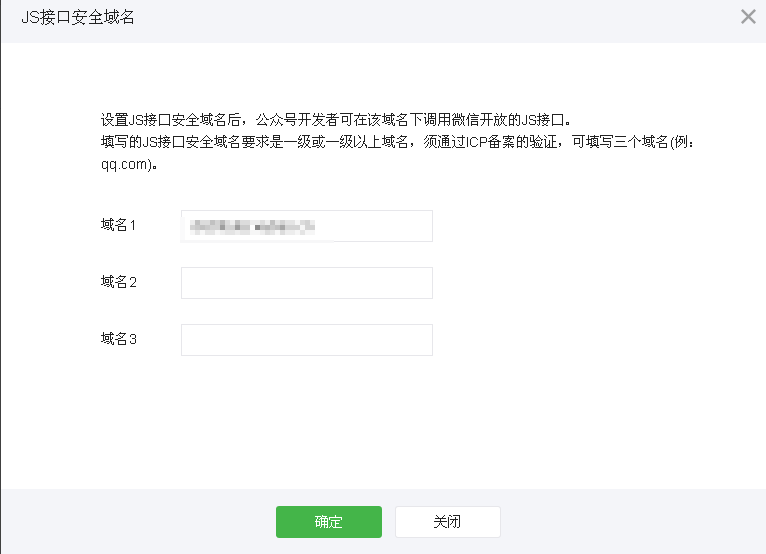
Task: Click the 域名1 input field
Action: (x=306, y=226)
